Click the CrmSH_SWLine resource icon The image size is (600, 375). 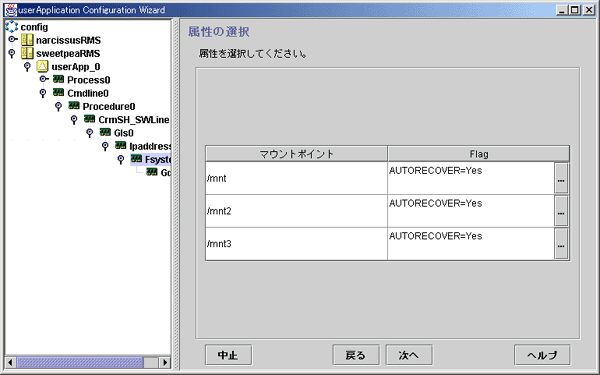click(x=90, y=119)
